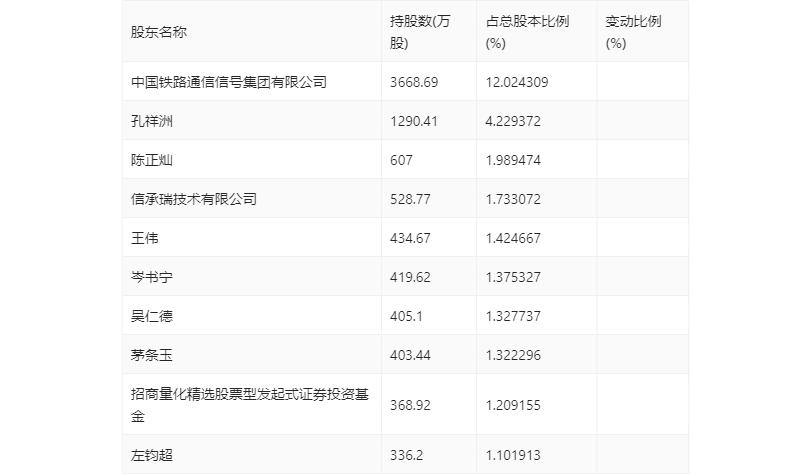
Task: Select the 股东名称 column header
Action: [158, 32]
